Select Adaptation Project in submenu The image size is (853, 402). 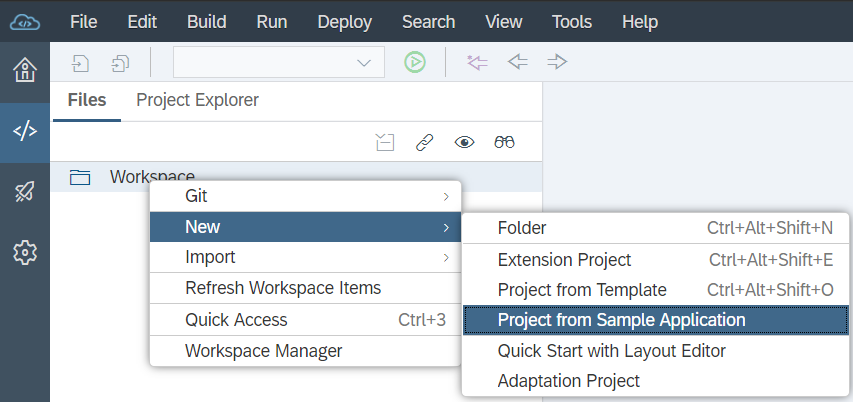coord(656,381)
